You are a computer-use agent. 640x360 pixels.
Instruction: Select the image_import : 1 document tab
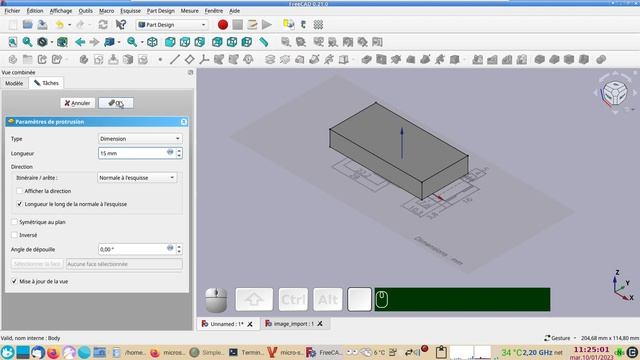294,324
